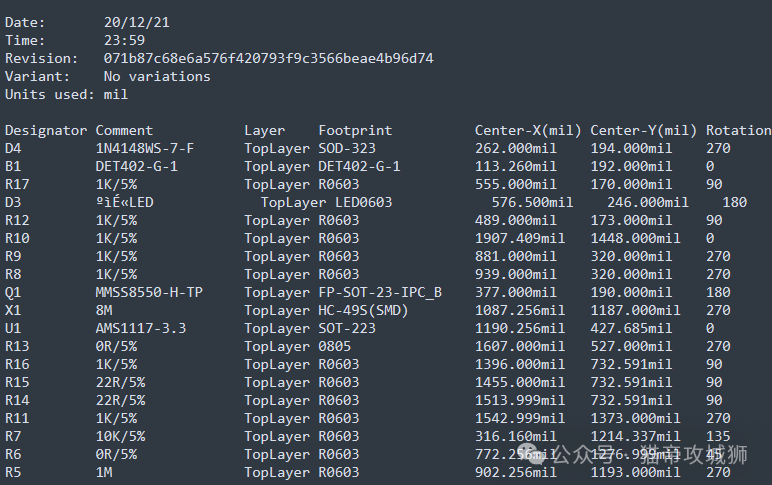Click the 1907.409mil center-X value
The width and height of the screenshot is (772, 485).
pyautogui.click(x=519, y=239)
